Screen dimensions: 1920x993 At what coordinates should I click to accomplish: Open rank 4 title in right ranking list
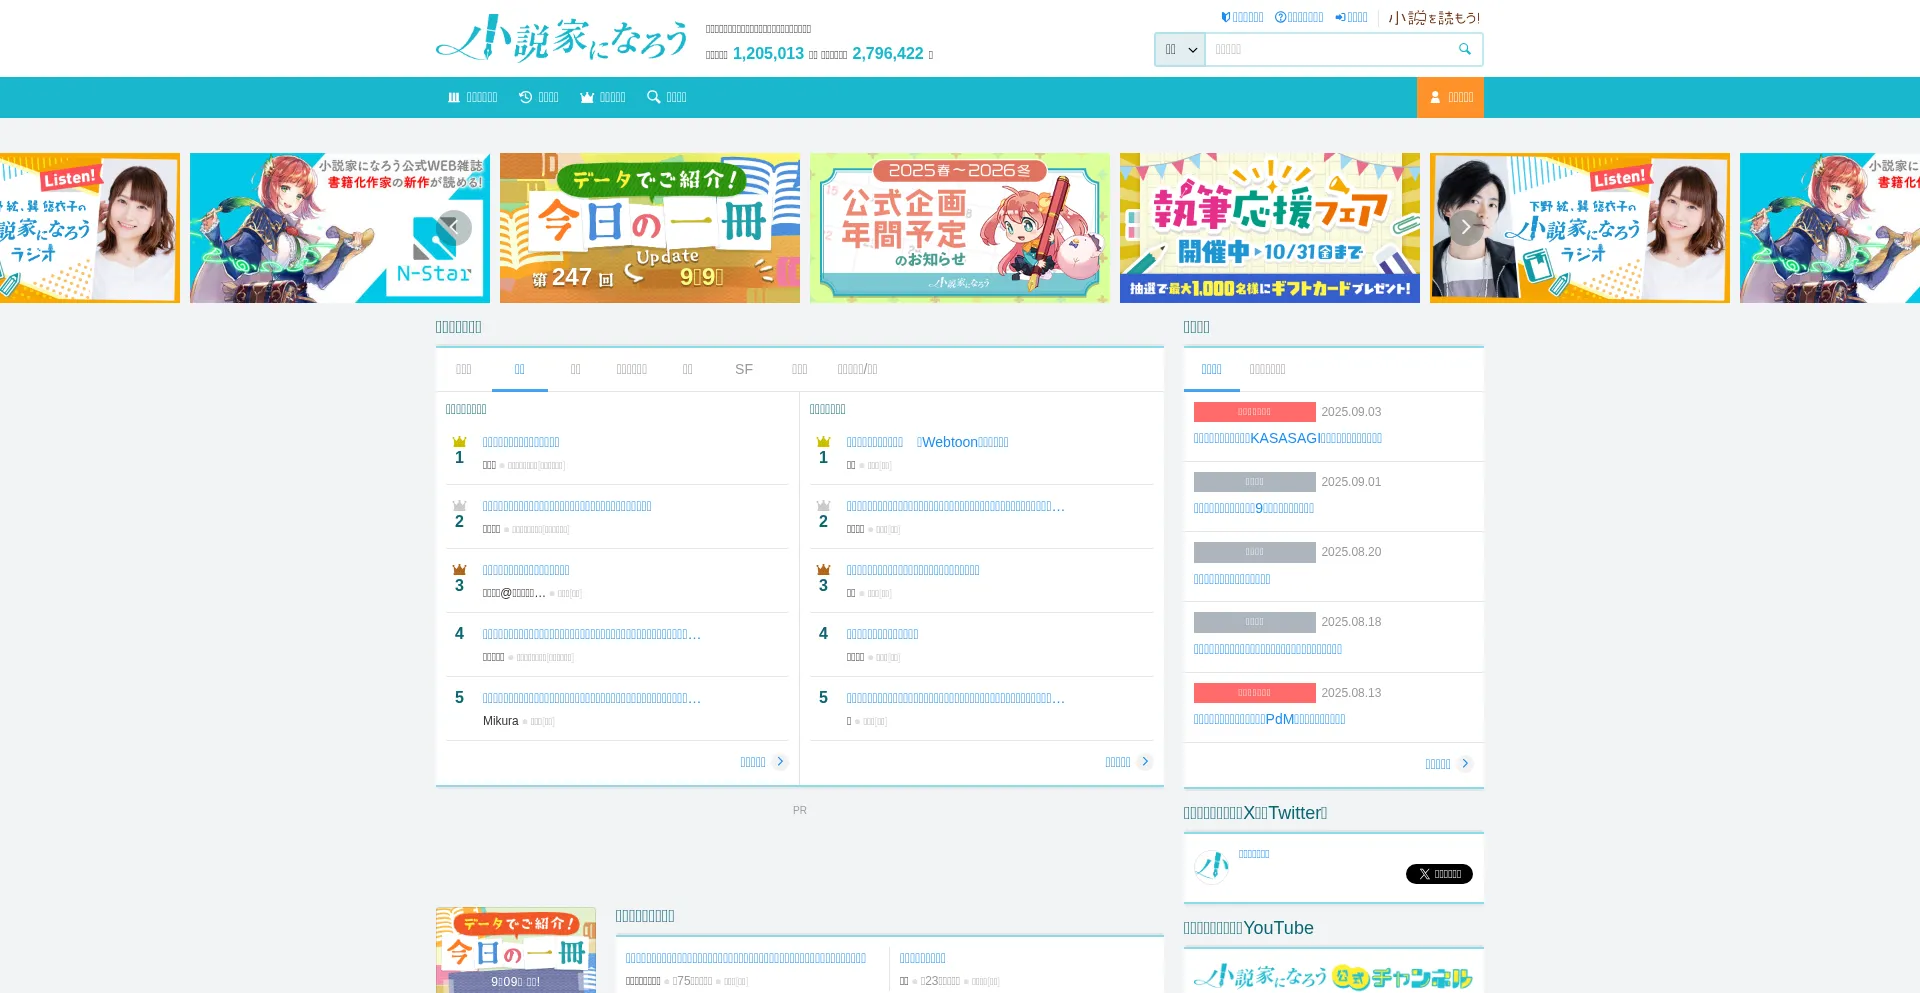[x=882, y=634]
